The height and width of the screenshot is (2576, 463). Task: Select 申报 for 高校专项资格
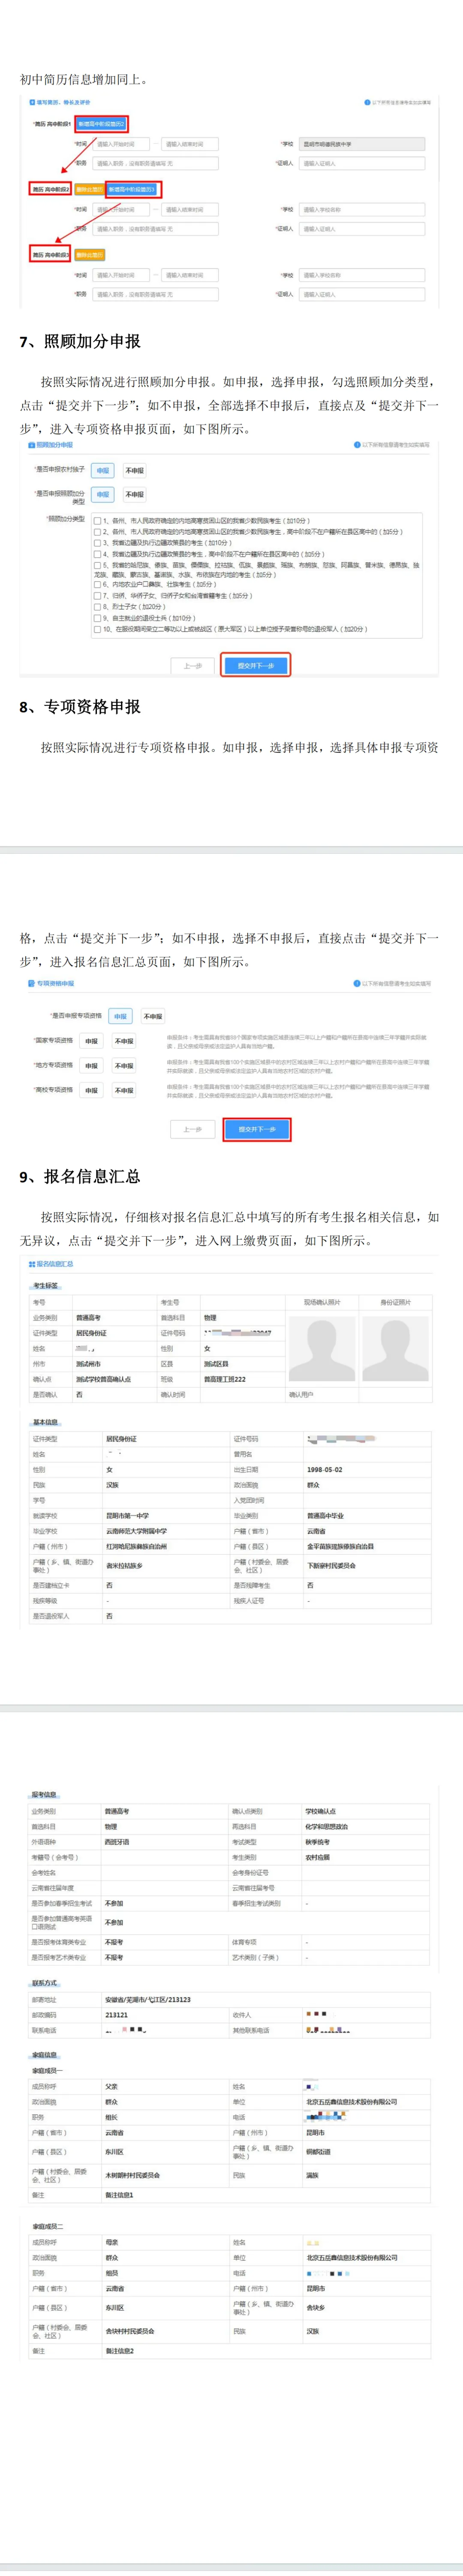91,1090
